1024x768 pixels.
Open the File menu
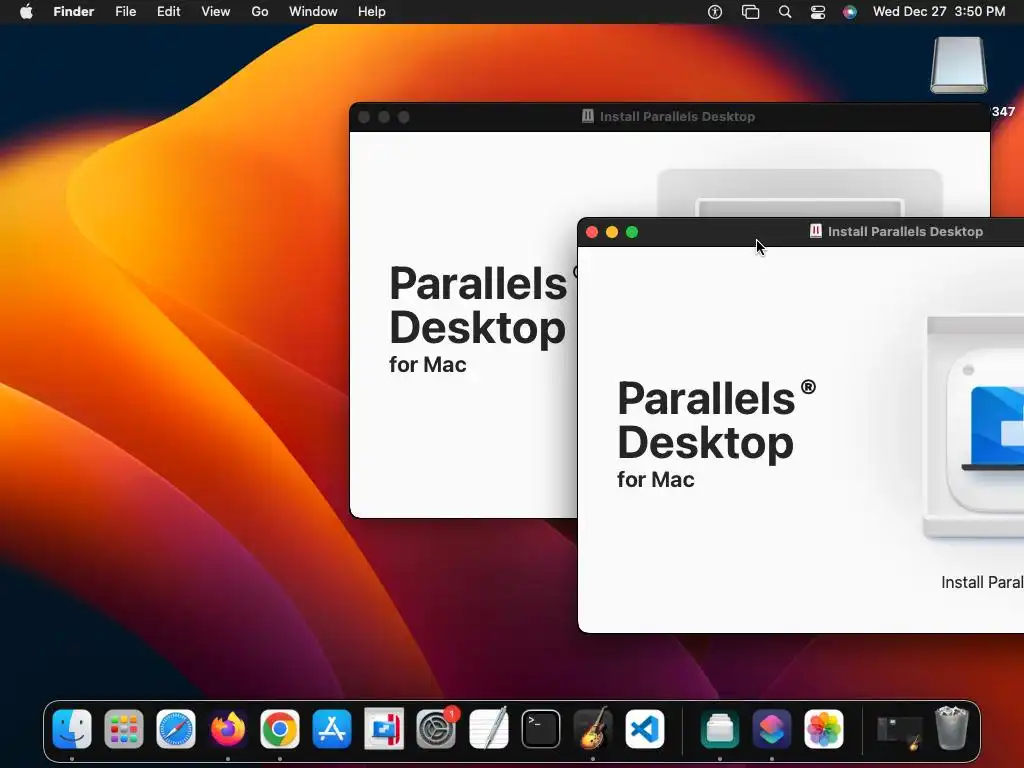[125, 12]
